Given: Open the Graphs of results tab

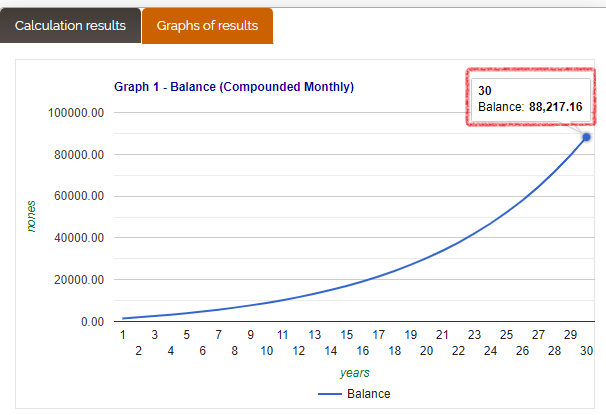Looking at the screenshot, I should [x=208, y=26].
